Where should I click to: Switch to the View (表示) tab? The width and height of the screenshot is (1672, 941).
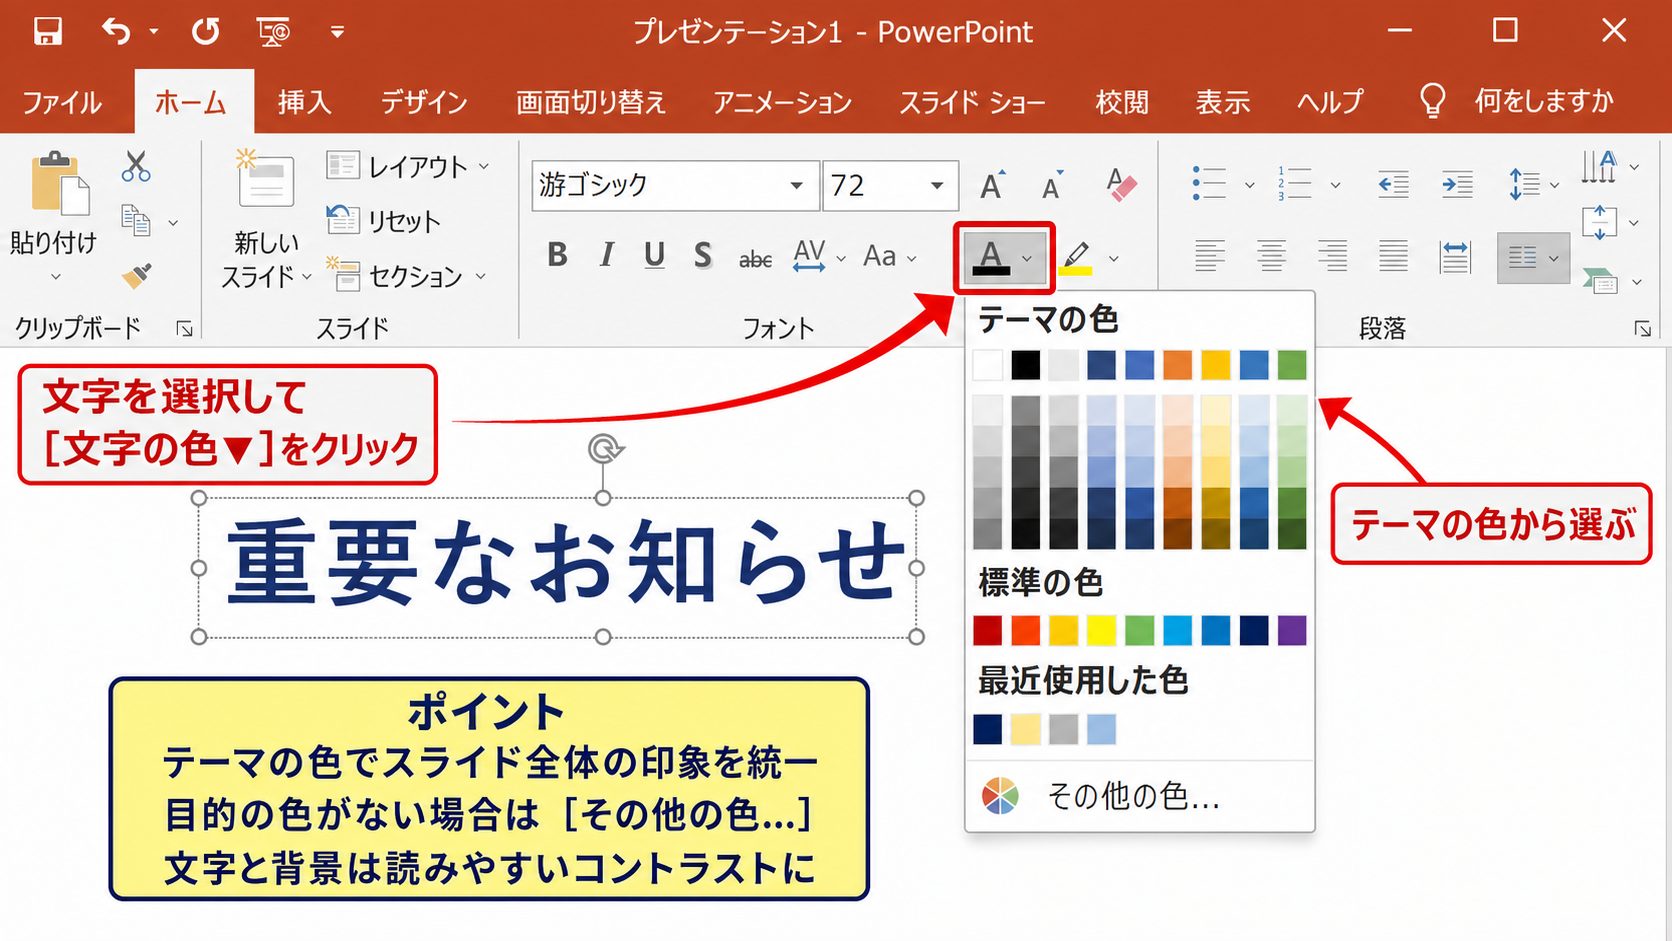tap(1223, 102)
